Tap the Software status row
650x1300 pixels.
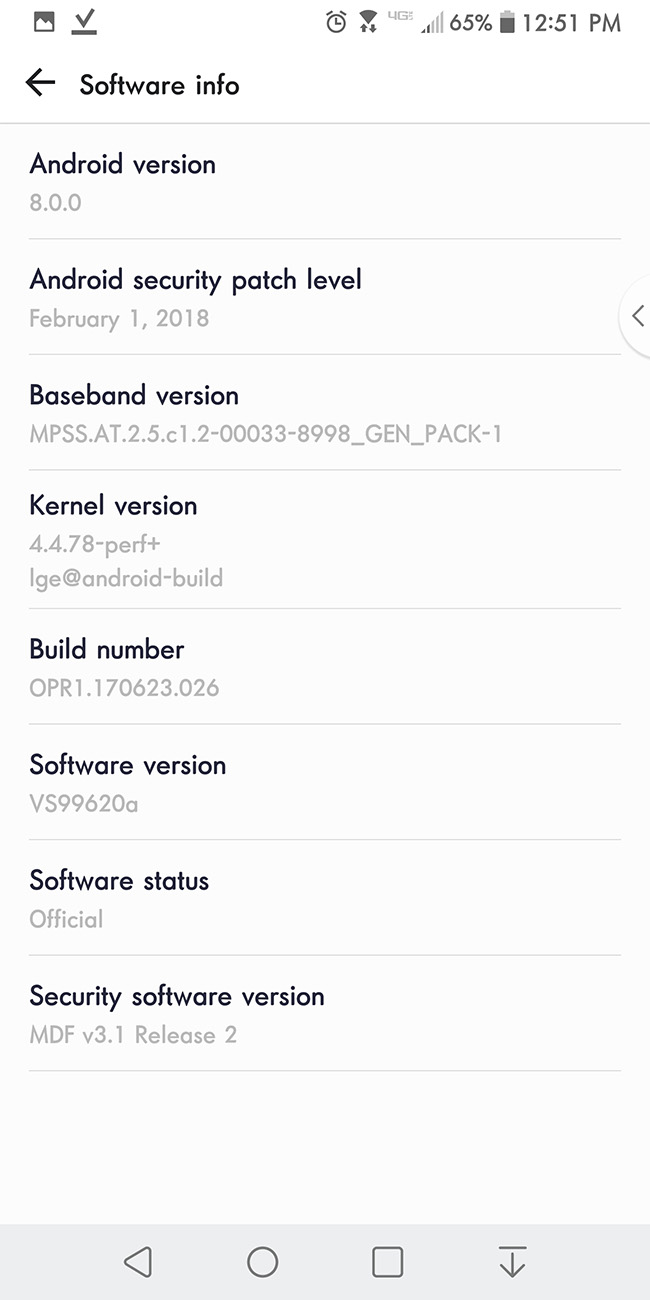point(325,898)
